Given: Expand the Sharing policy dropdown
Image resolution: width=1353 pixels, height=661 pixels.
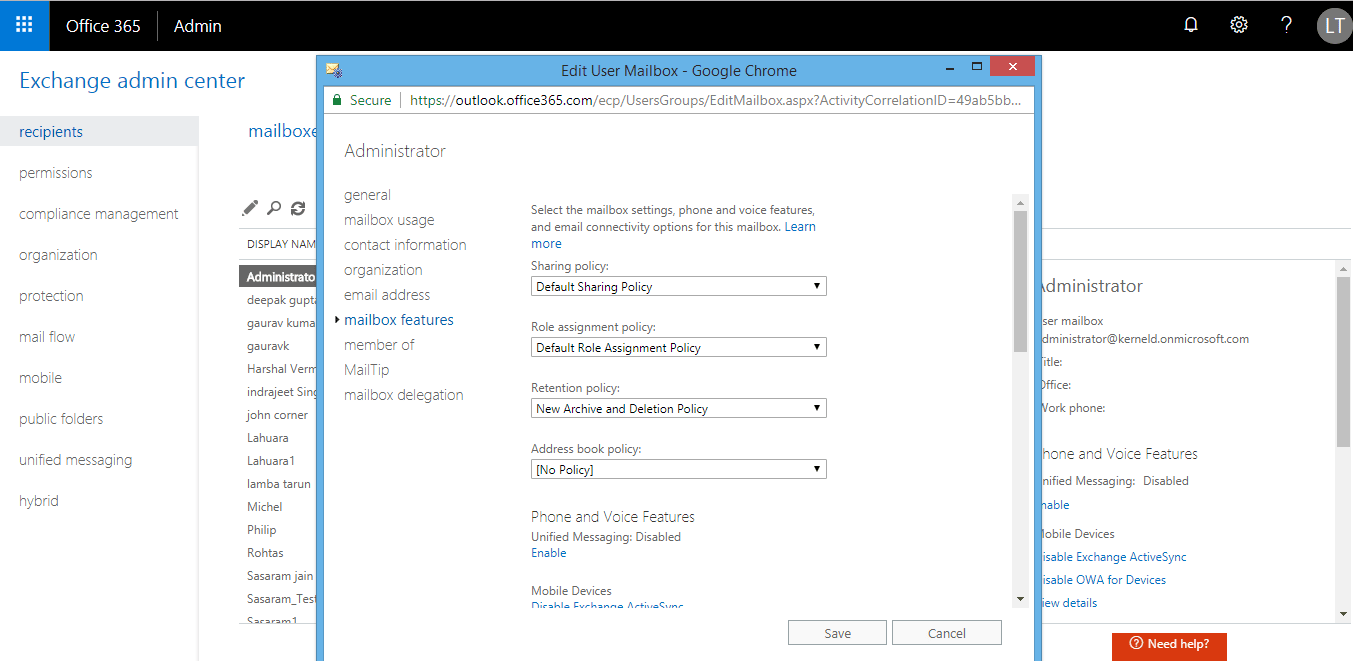Looking at the screenshot, I should 678,287.
